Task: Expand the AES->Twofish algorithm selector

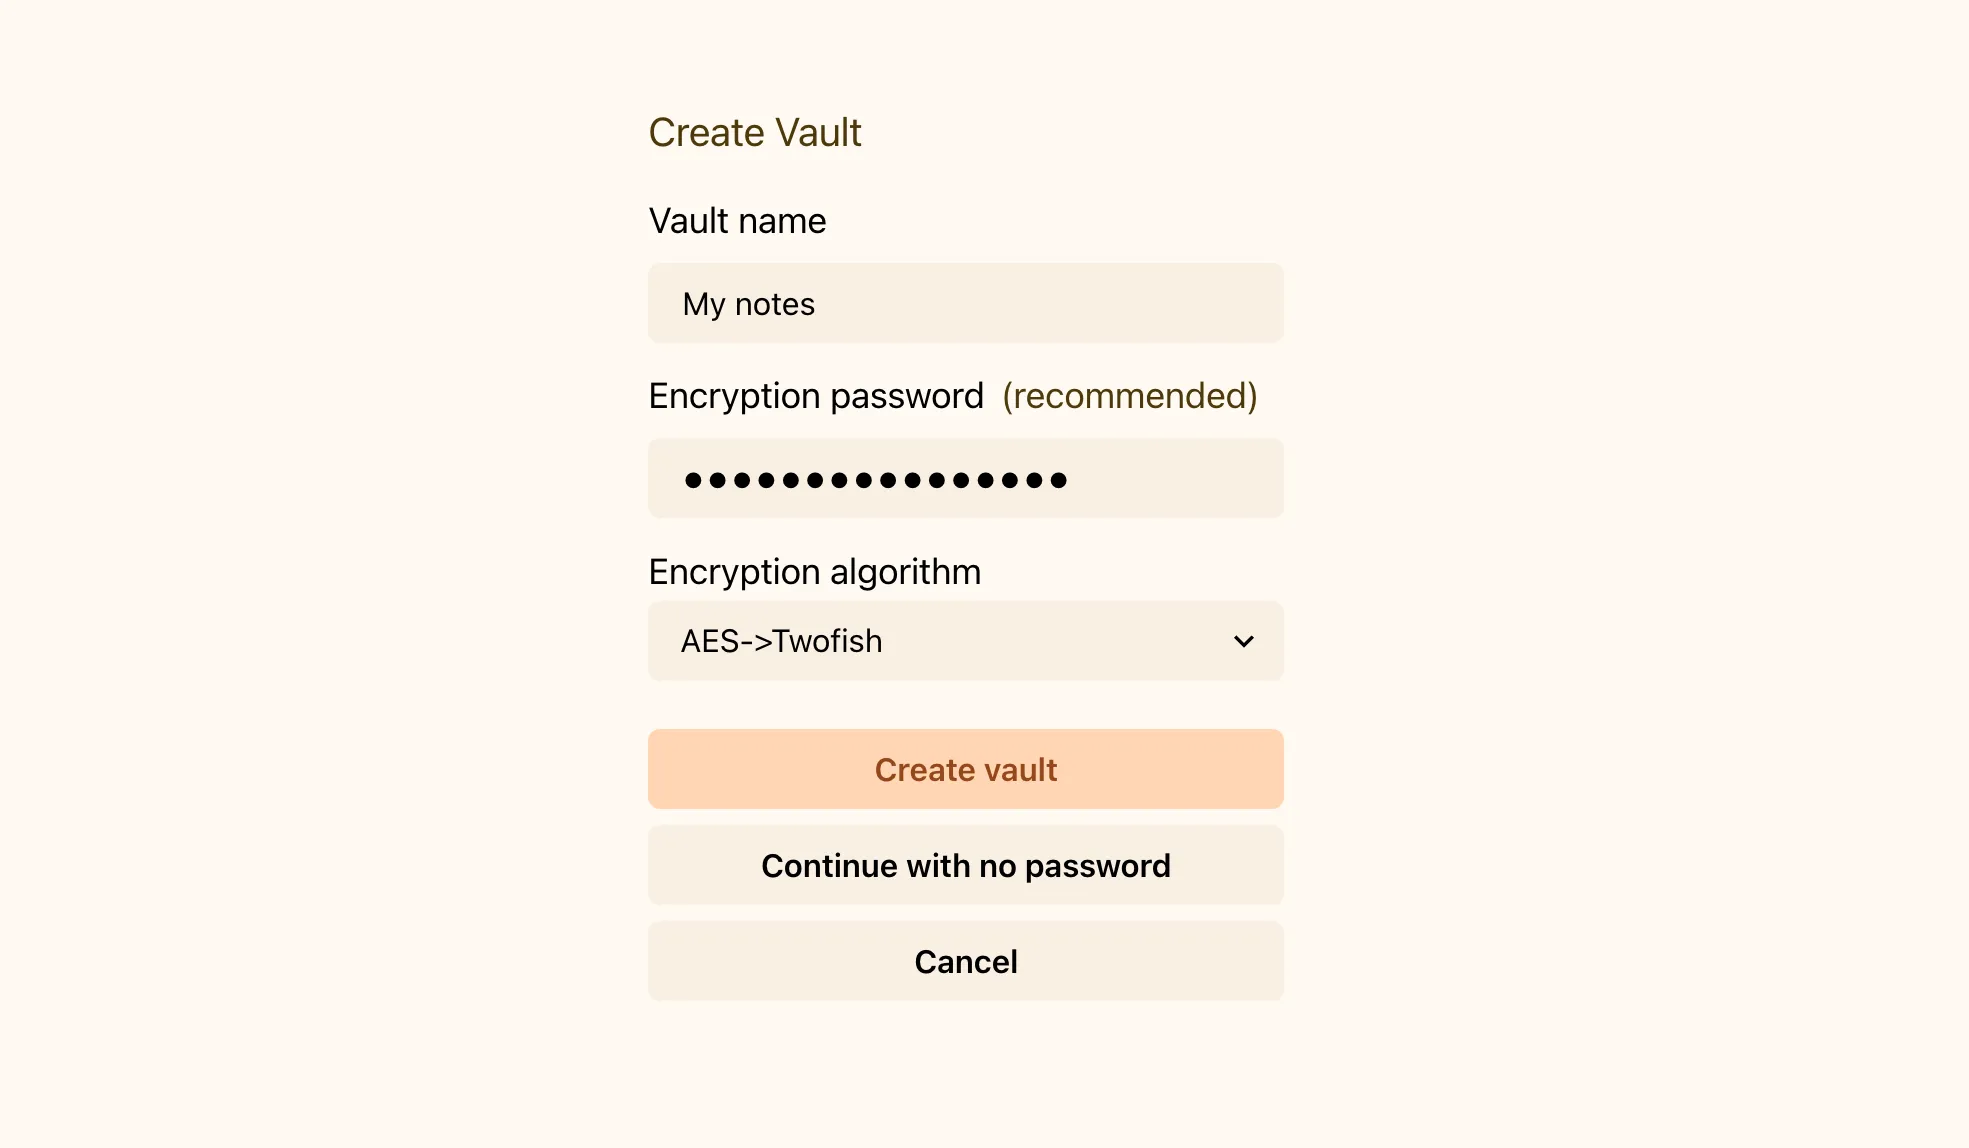Action: (x=965, y=641)
